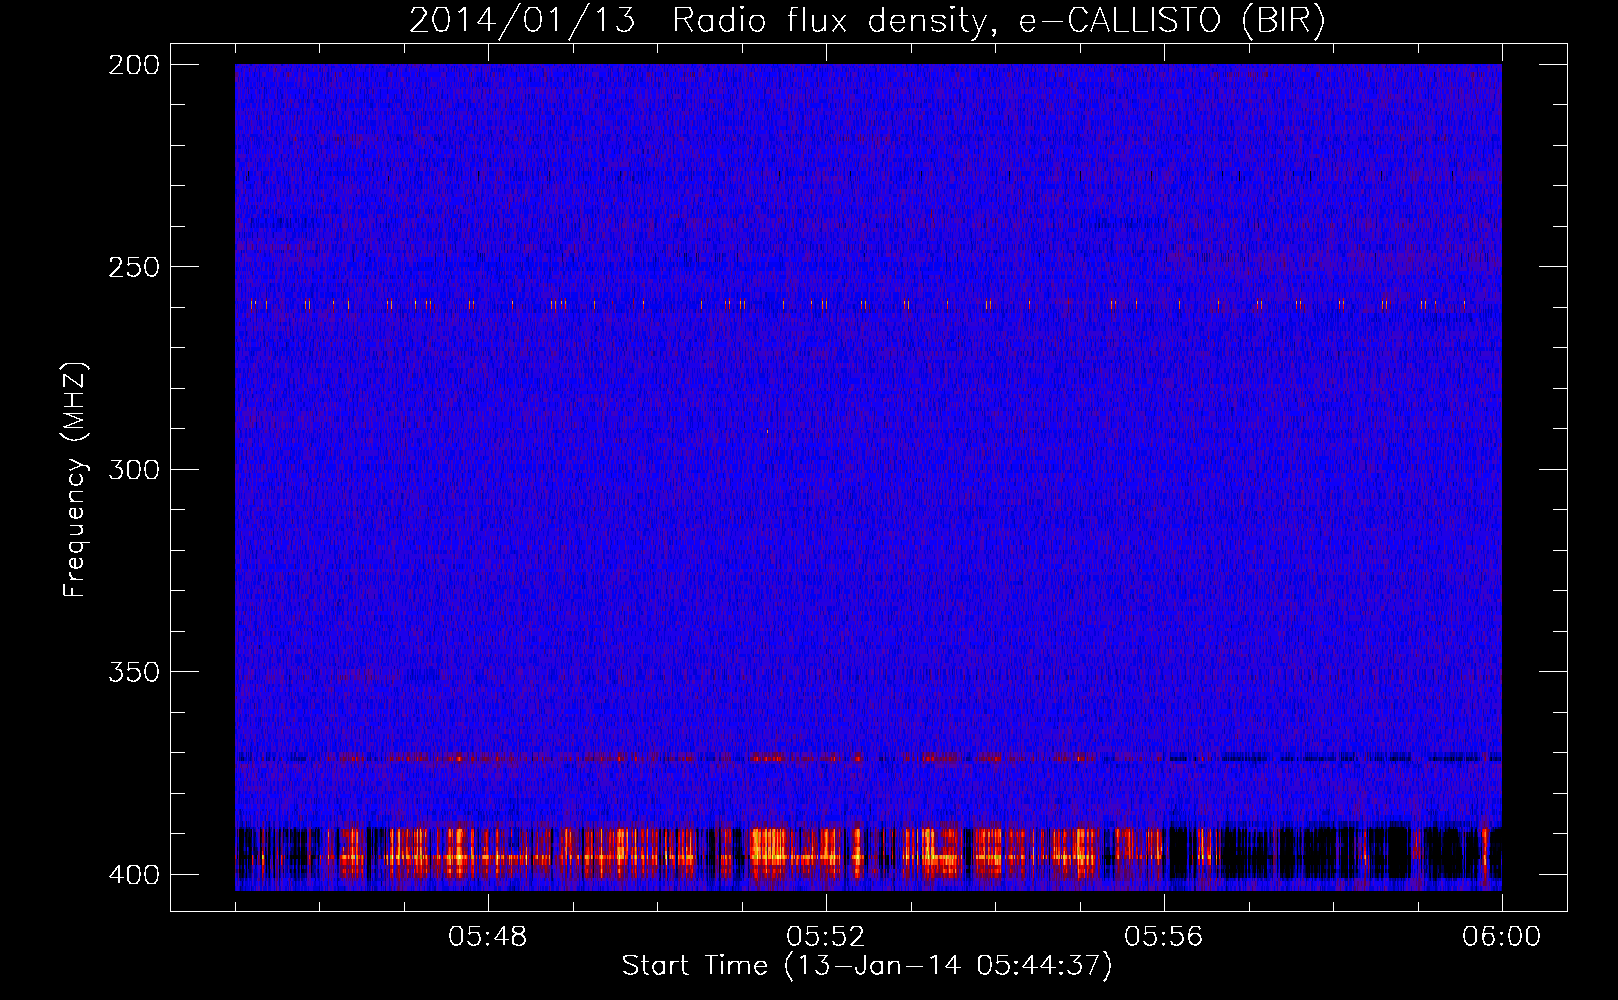
Task: Click the 05:56 time tick label
Action: (1164, 937)
